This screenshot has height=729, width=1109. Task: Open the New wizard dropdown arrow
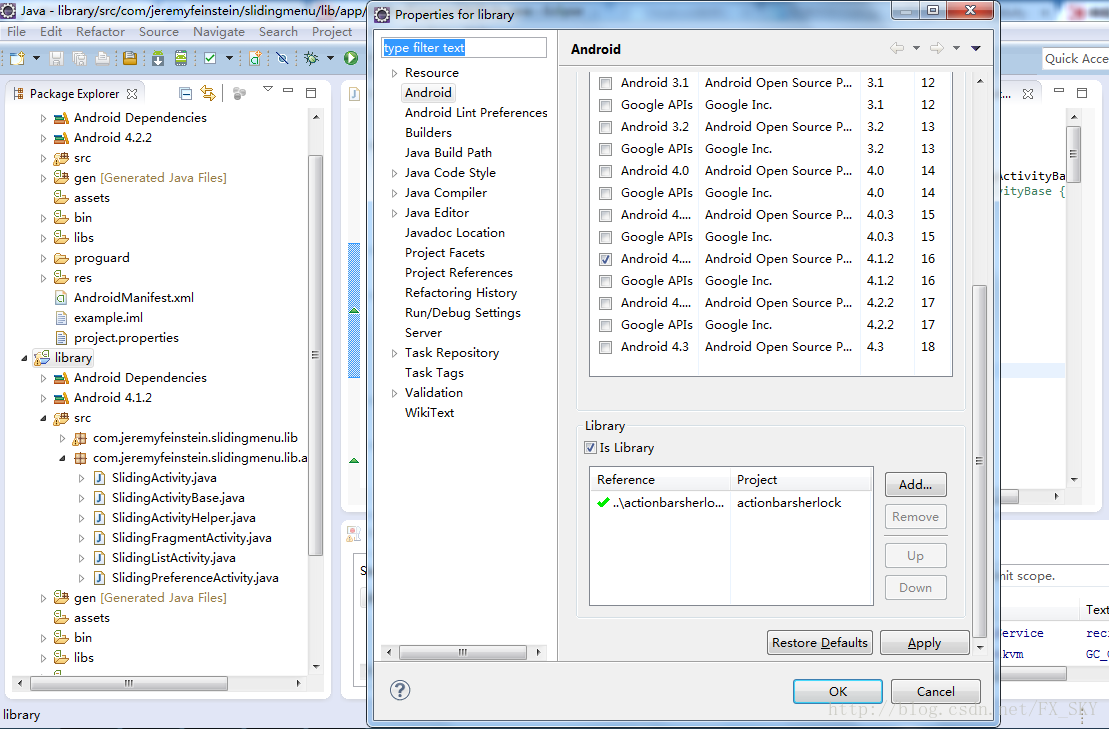coord(36,58)
